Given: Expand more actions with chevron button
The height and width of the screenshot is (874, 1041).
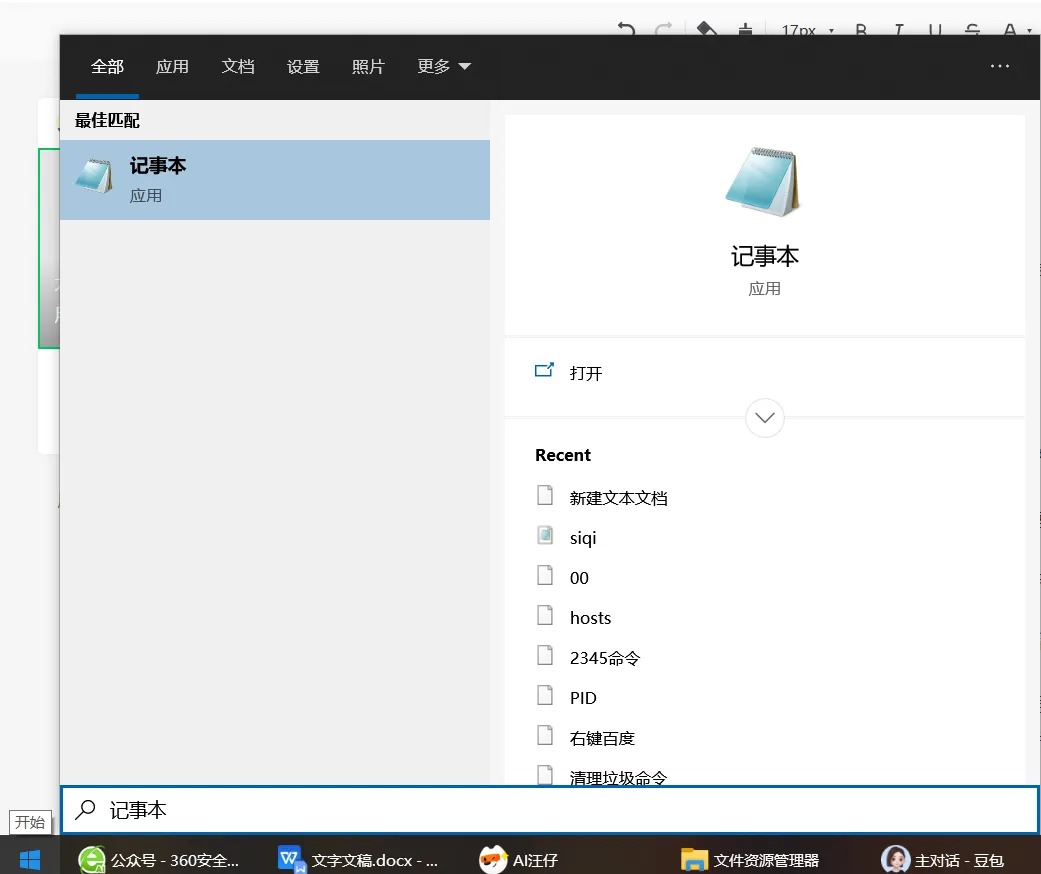Looking at the screenshot, I should [765, 418].
